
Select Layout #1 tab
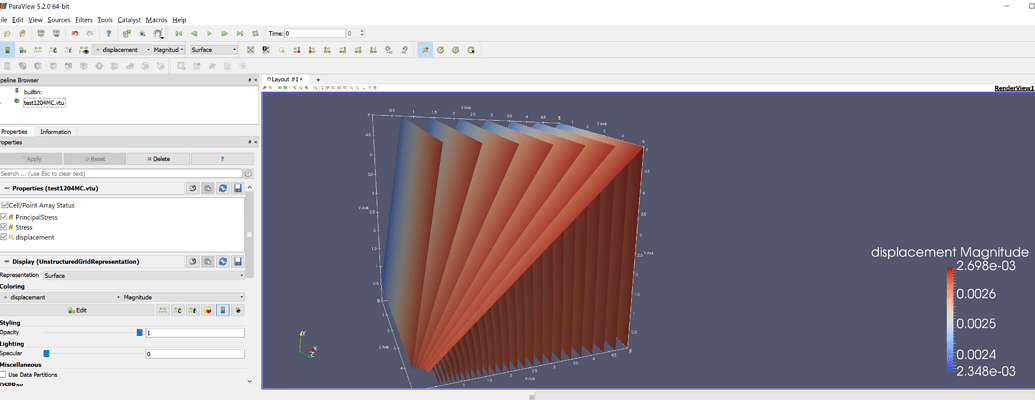point(284,79)
